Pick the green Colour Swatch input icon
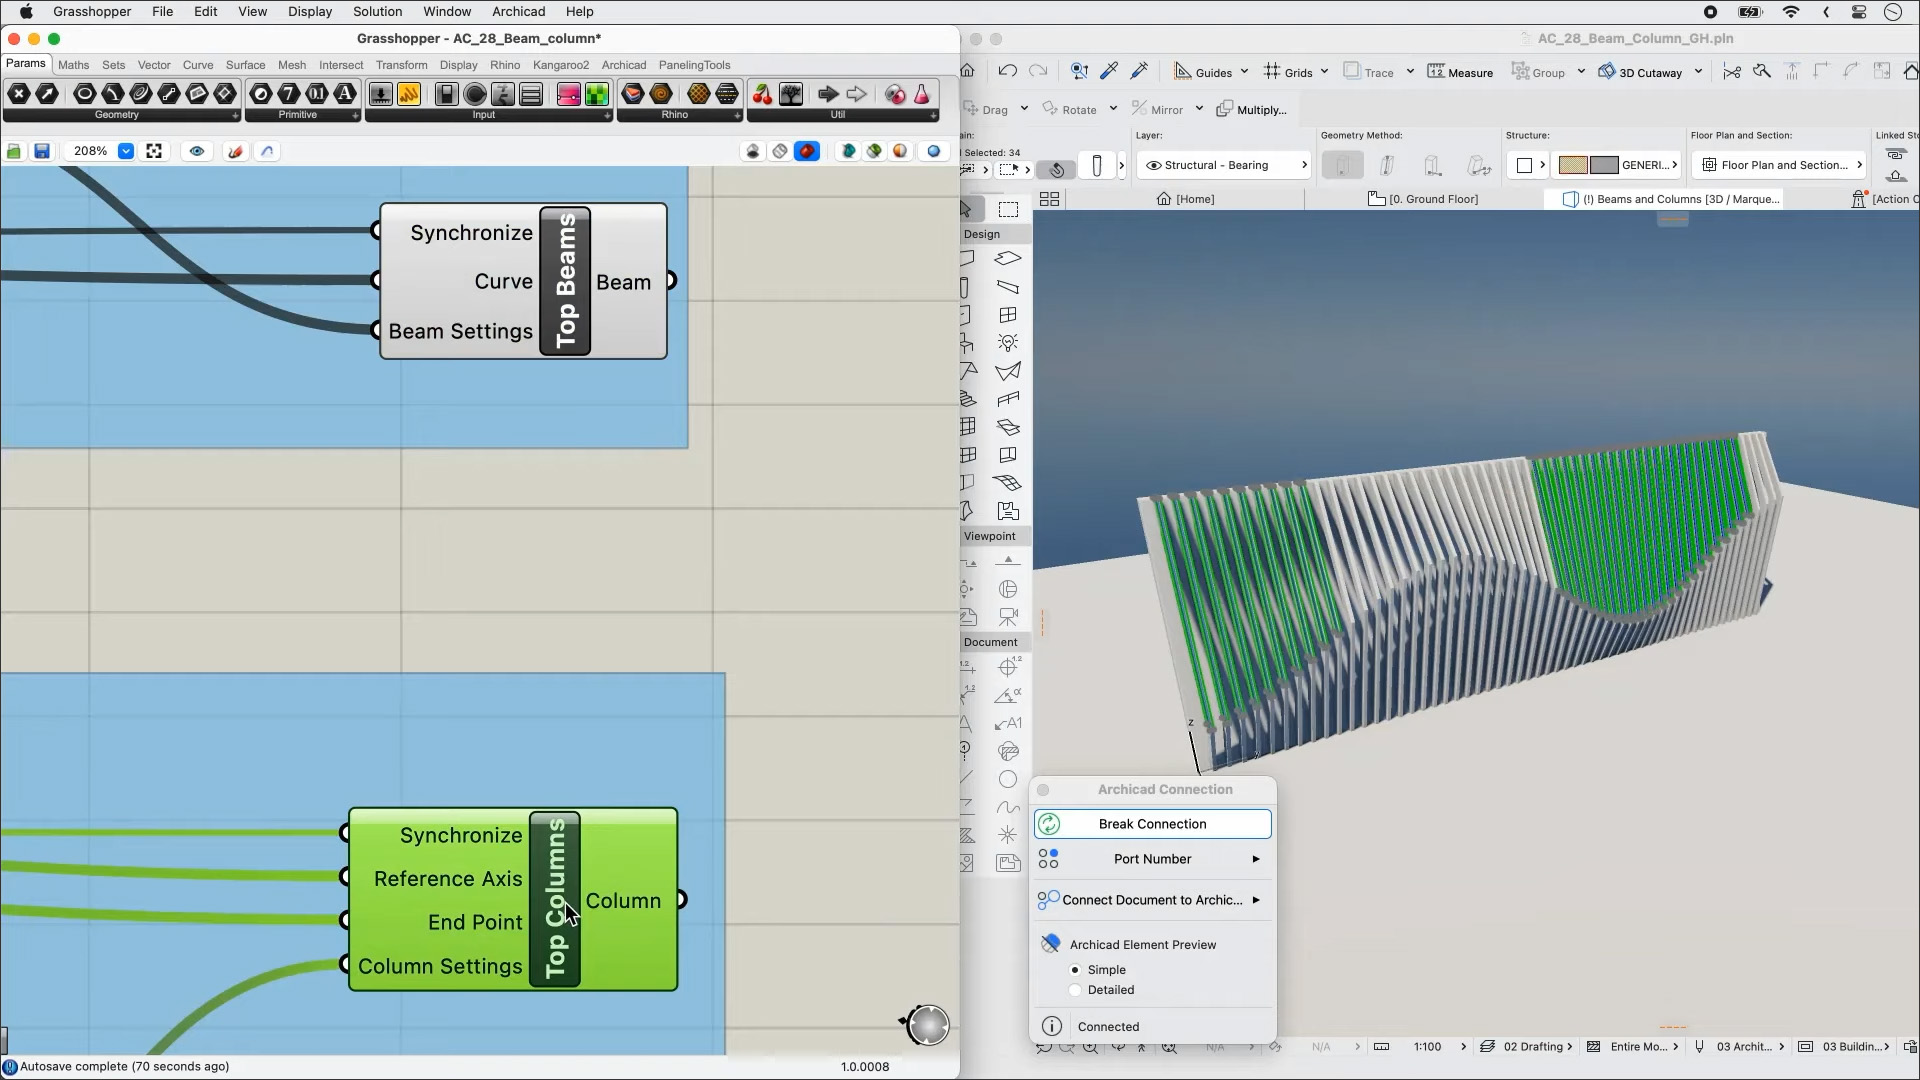The image size is (1920, 1080). pyautogui.click(x=597, y=94)
